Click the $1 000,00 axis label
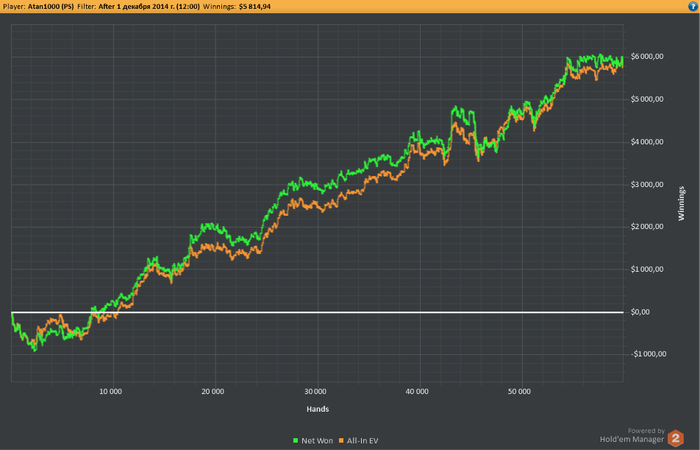 [647, 269]
